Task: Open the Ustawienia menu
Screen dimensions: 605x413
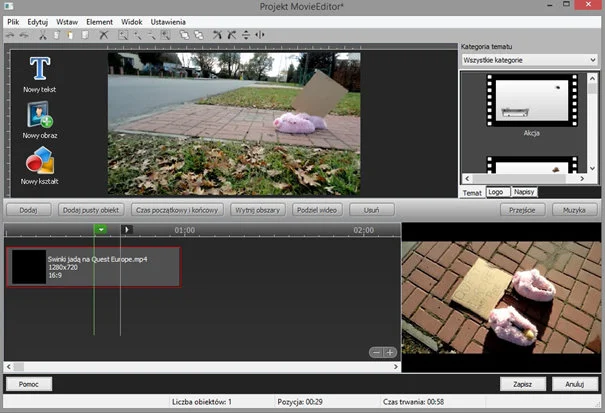Action: pyautogui.click(x=168, y=22)
